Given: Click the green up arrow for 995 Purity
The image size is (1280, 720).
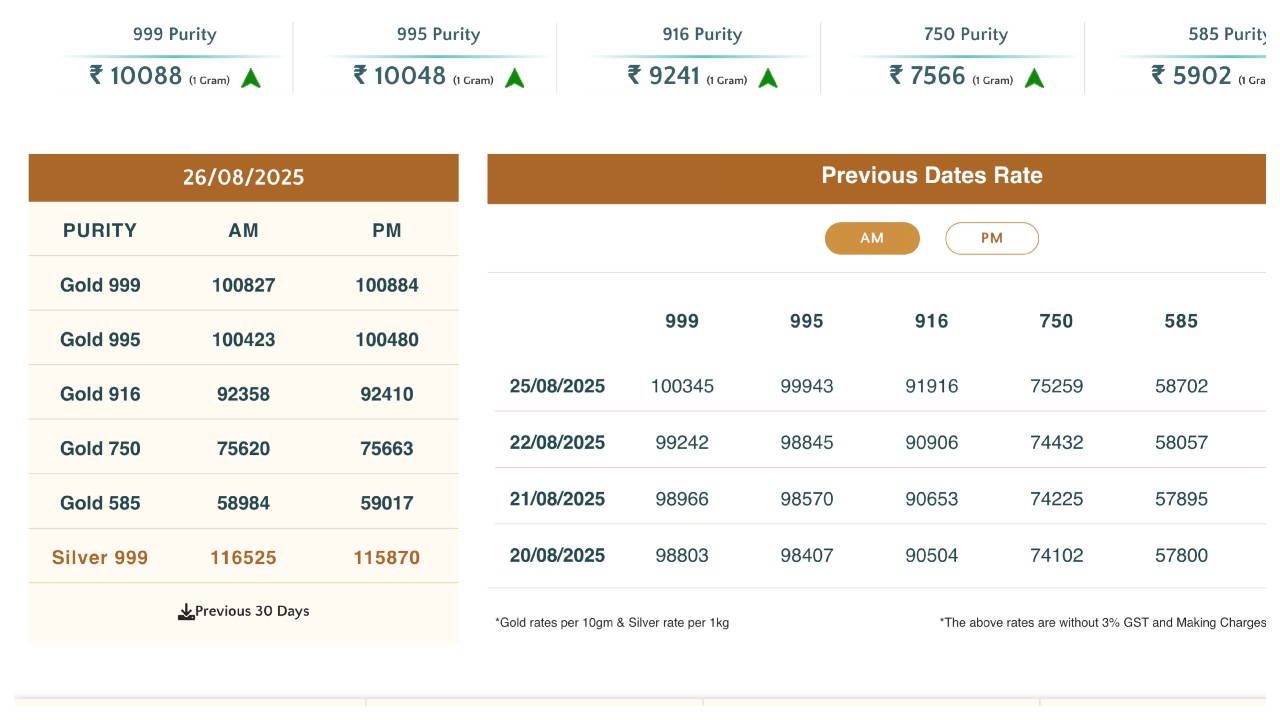Looking at the screenshot, I should [515, 78].
